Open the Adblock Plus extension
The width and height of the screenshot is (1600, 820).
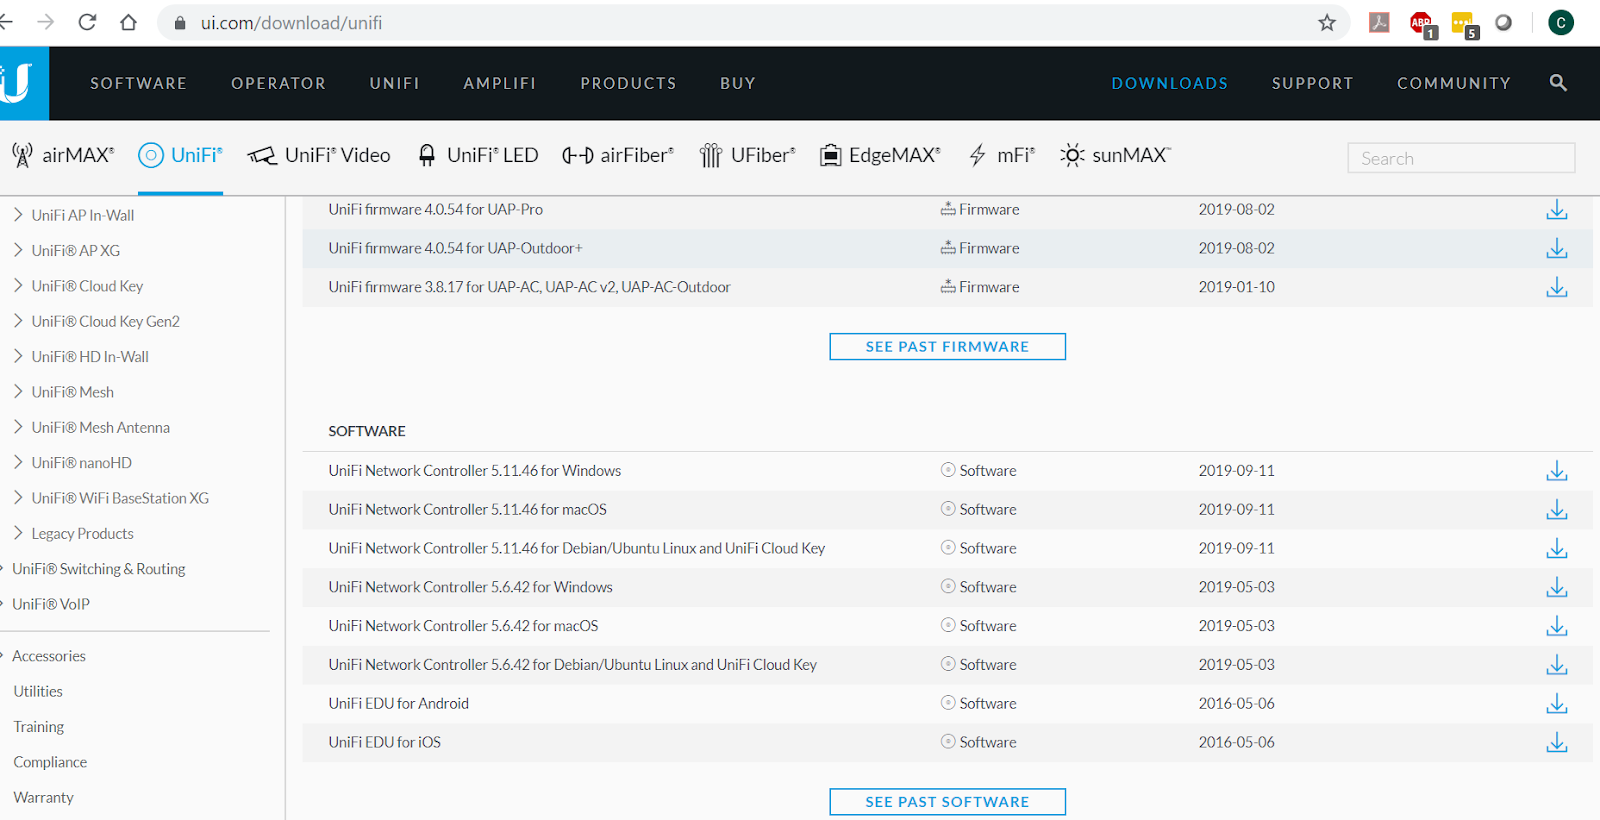pos(1422,24)
